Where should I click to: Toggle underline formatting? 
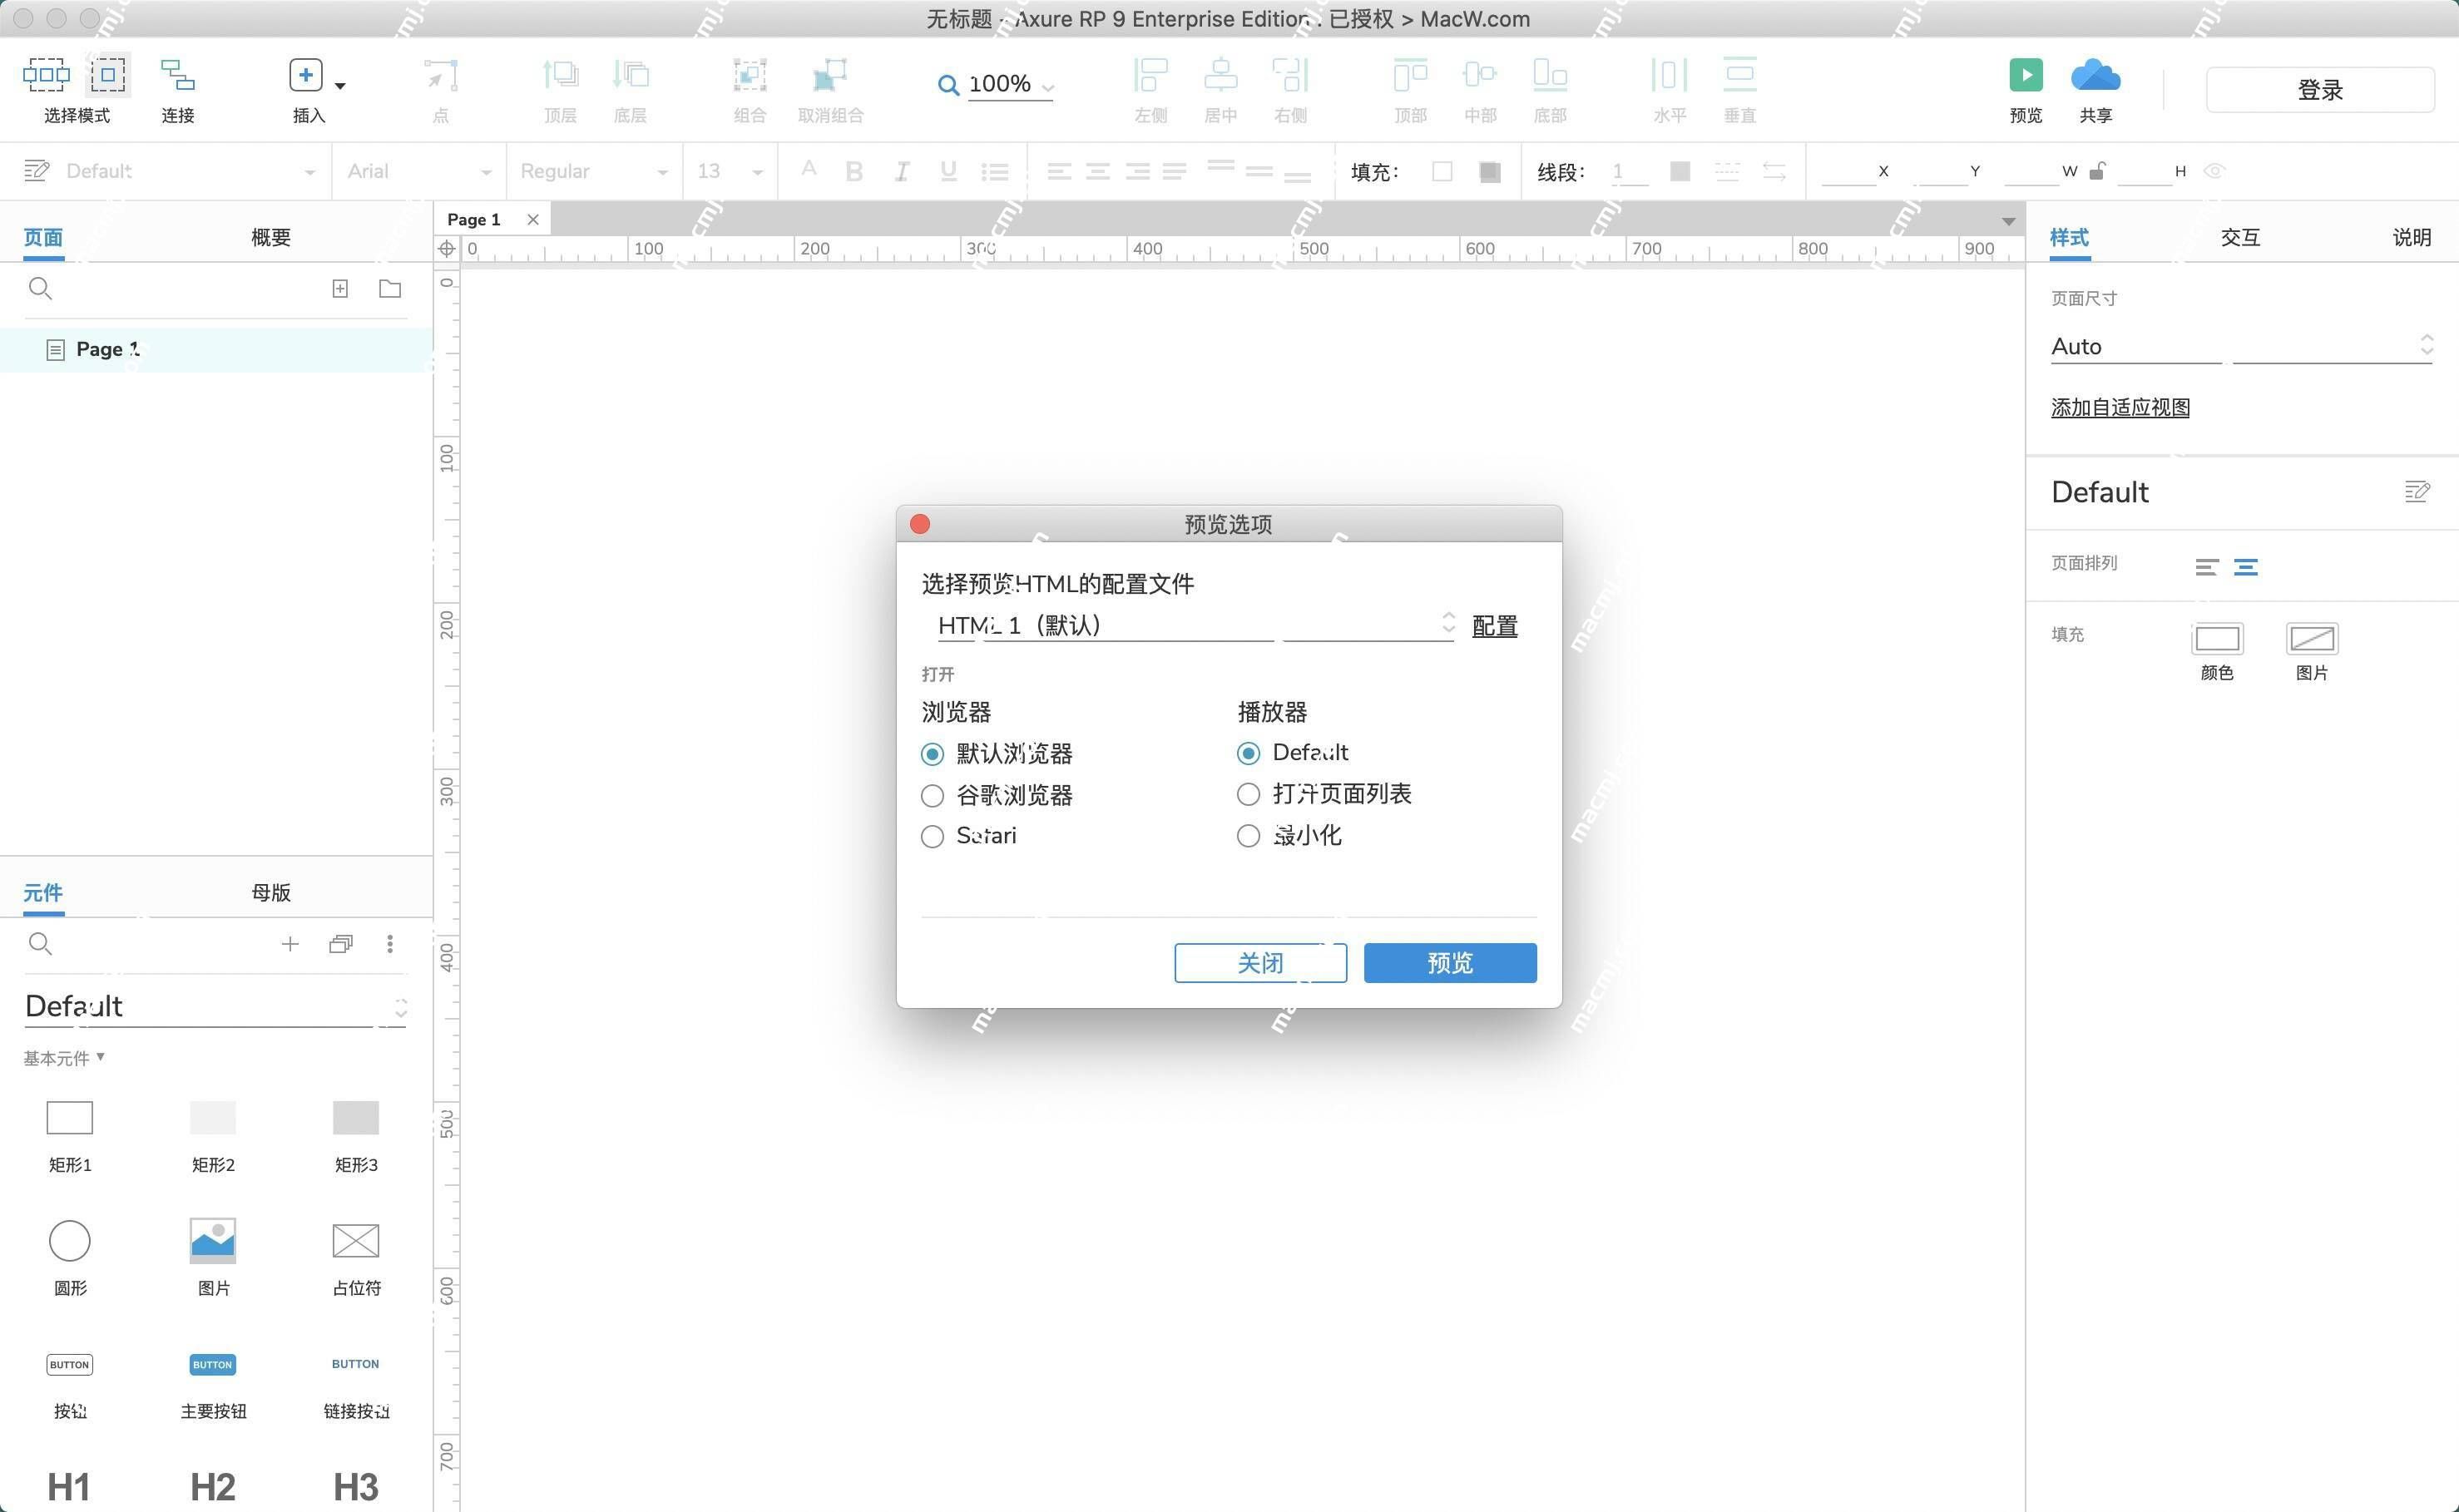(x=948, y=172)
